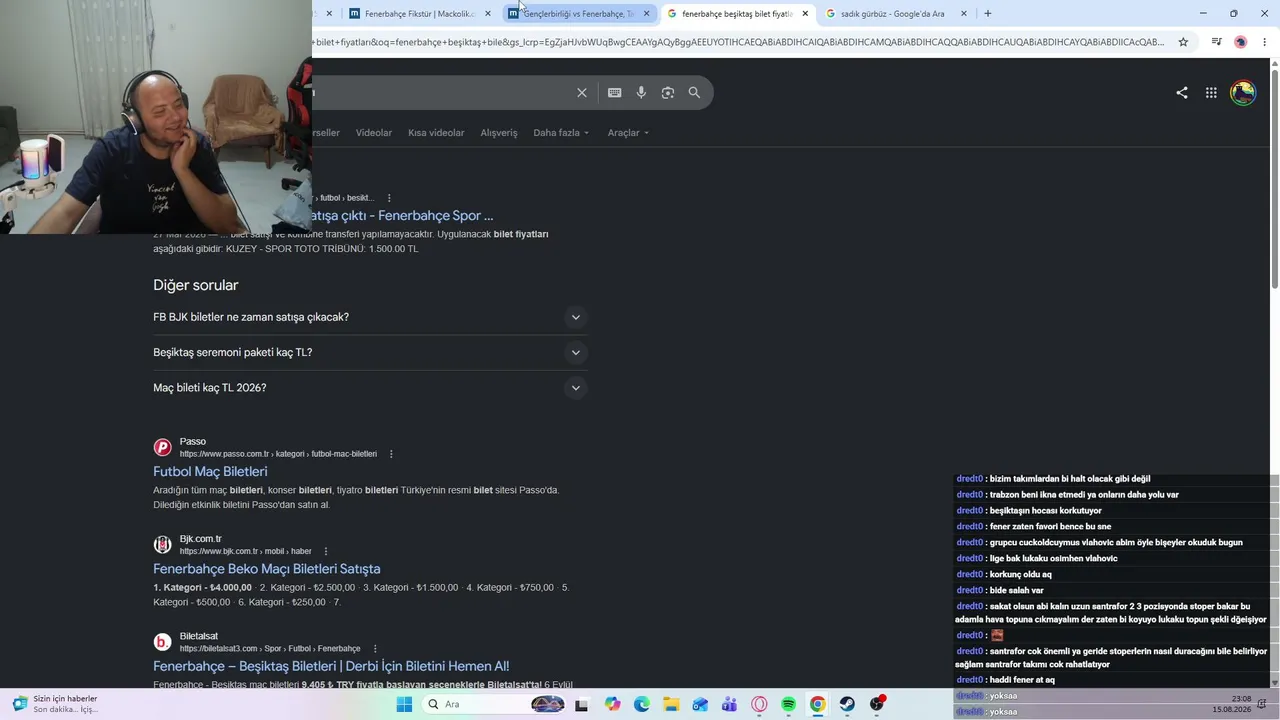This screenshot has height=720, width=1280.
Task: Open Microsoft Teams from the taskbar
Action: click(730, 704)
